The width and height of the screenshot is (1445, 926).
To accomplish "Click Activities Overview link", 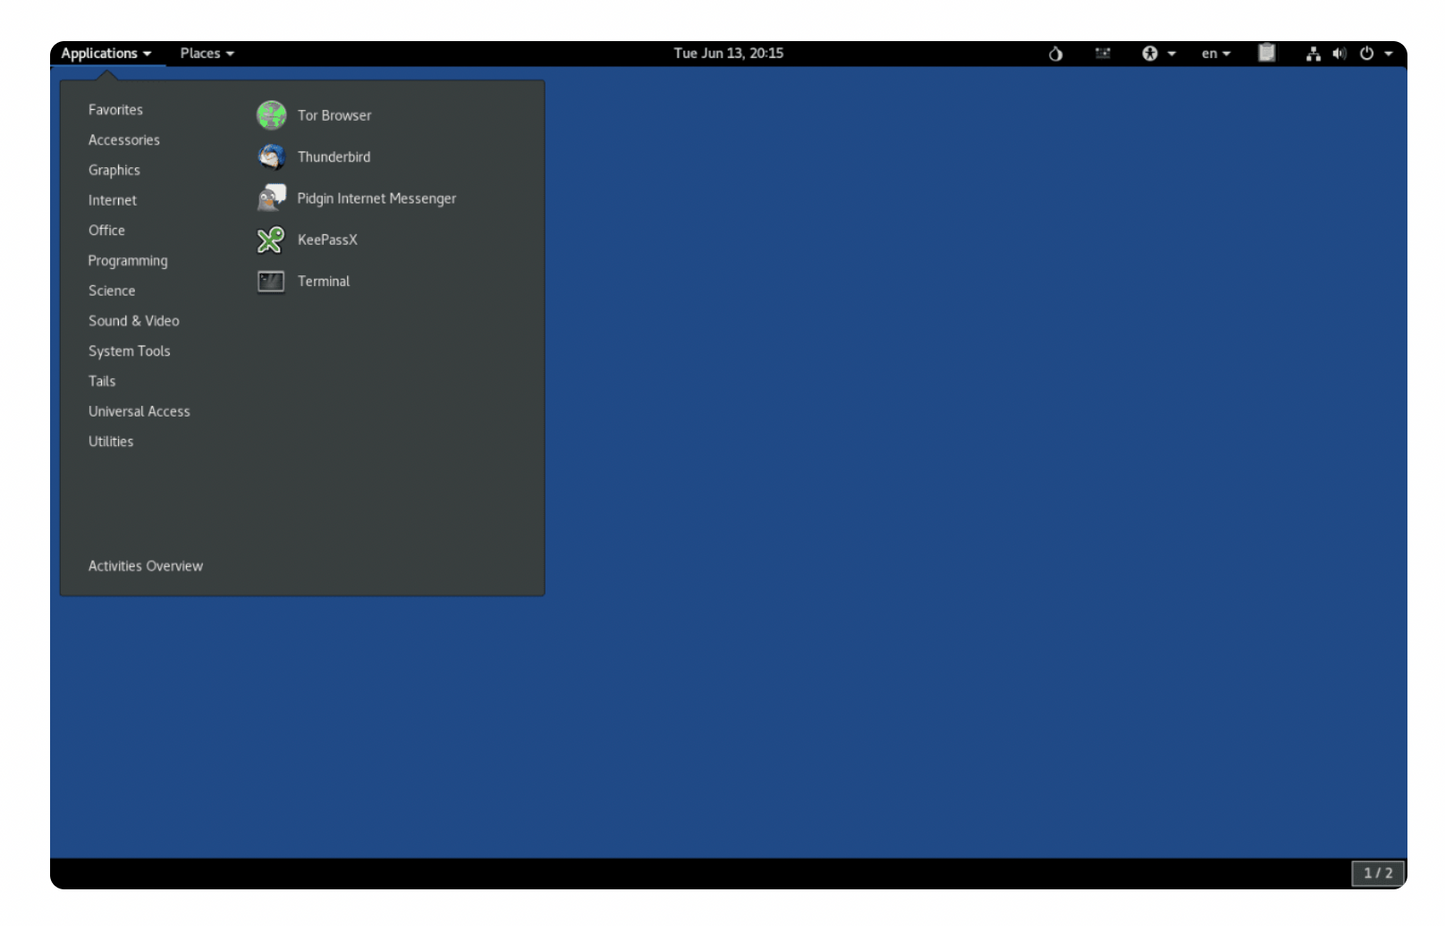I will click(x=145, y=566).
